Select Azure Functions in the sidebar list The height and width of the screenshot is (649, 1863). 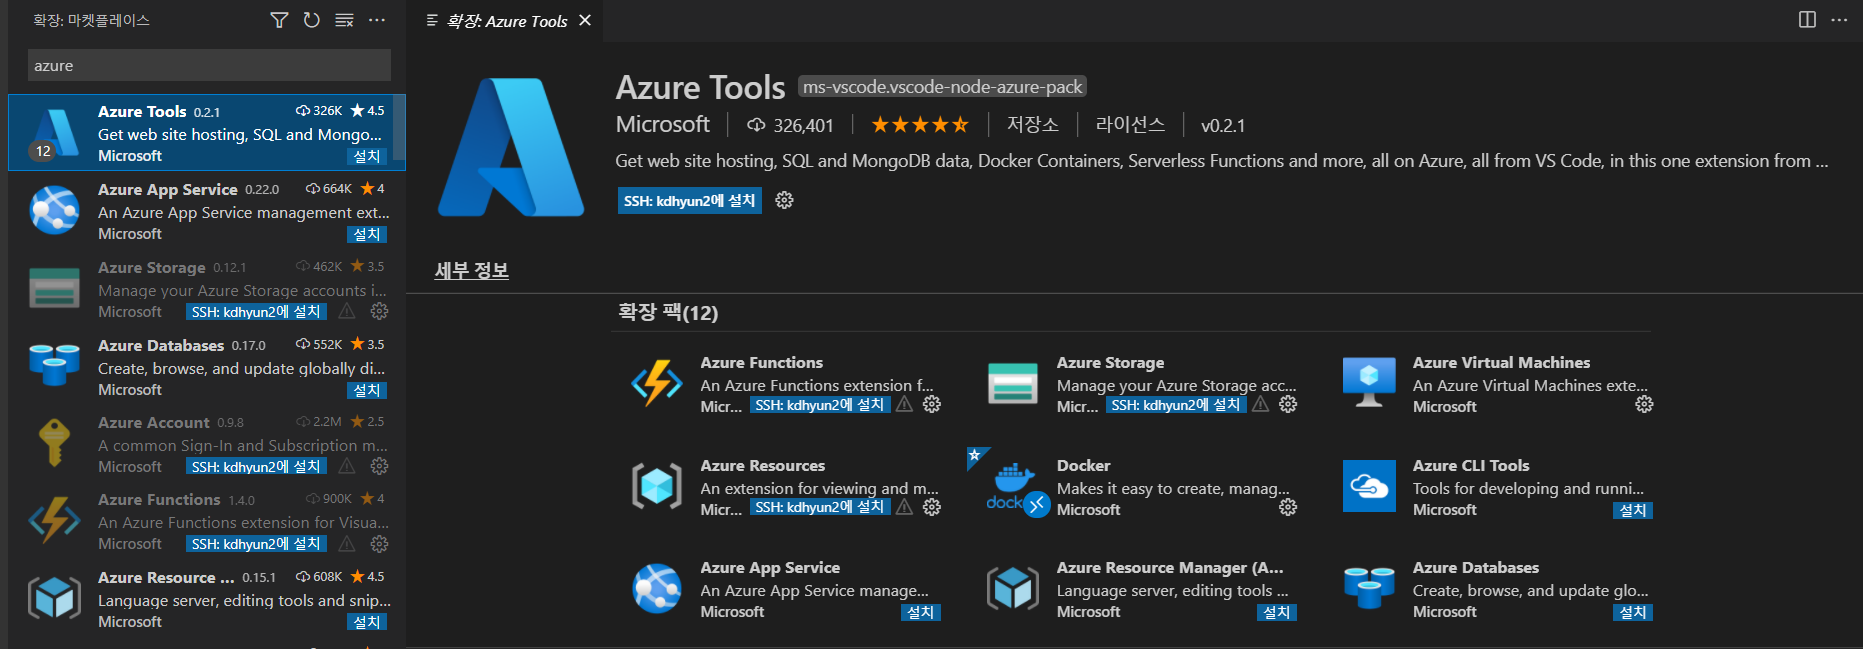point(207,521)
